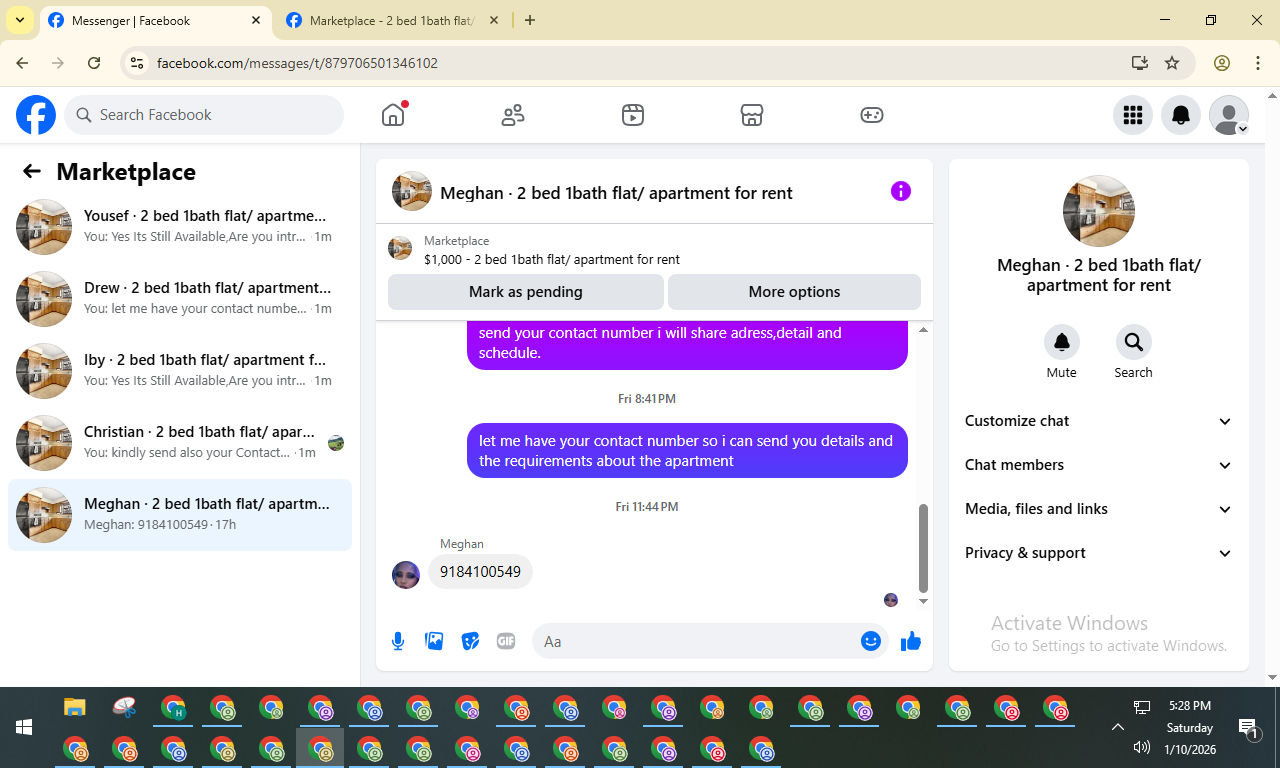Click message text 9184100549
The width and height of the screenshot is (1280, 768).
pyautogui.click(x=480, y=572)
